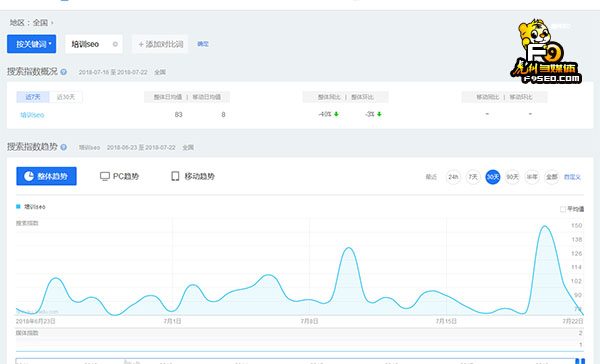Toggle the 培训seo legend color square
Screen dimensions: 600x364
(x=18, y=207)
